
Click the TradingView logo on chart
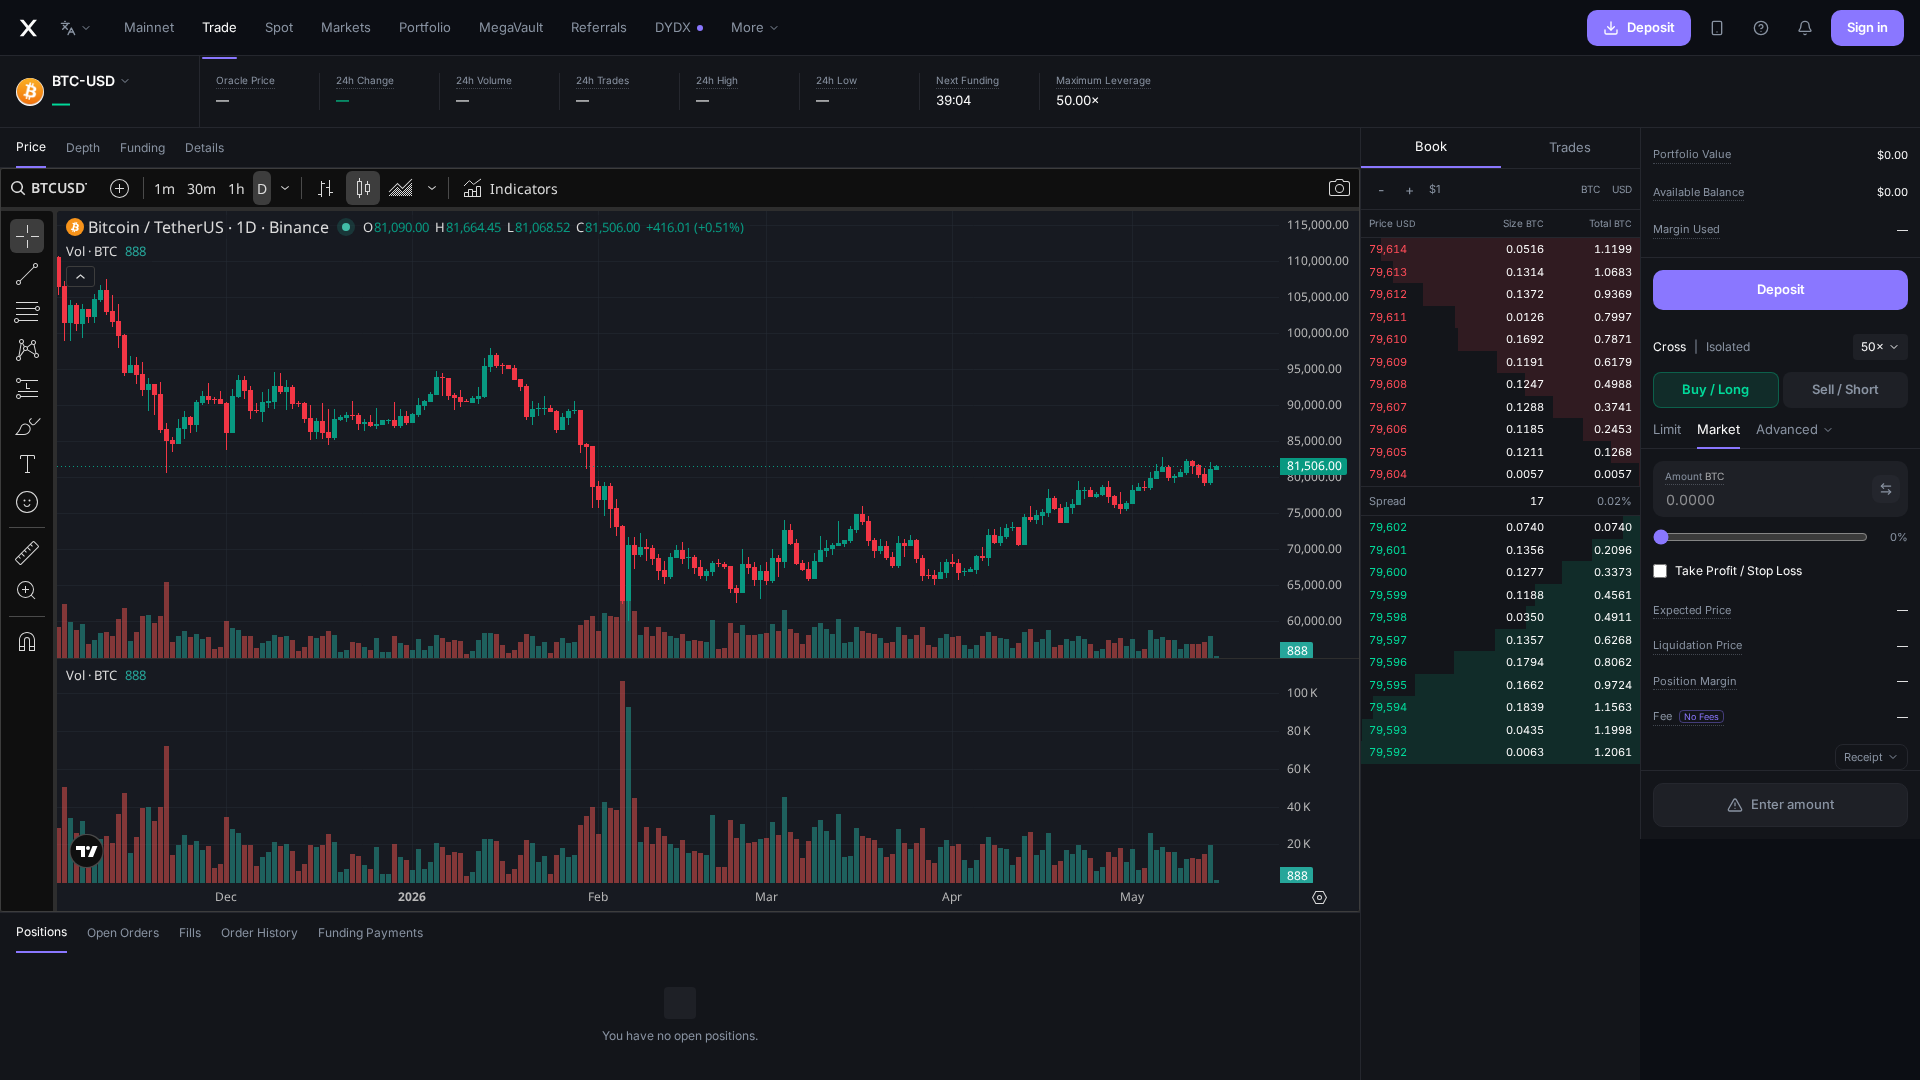click(x=87, y=851)
